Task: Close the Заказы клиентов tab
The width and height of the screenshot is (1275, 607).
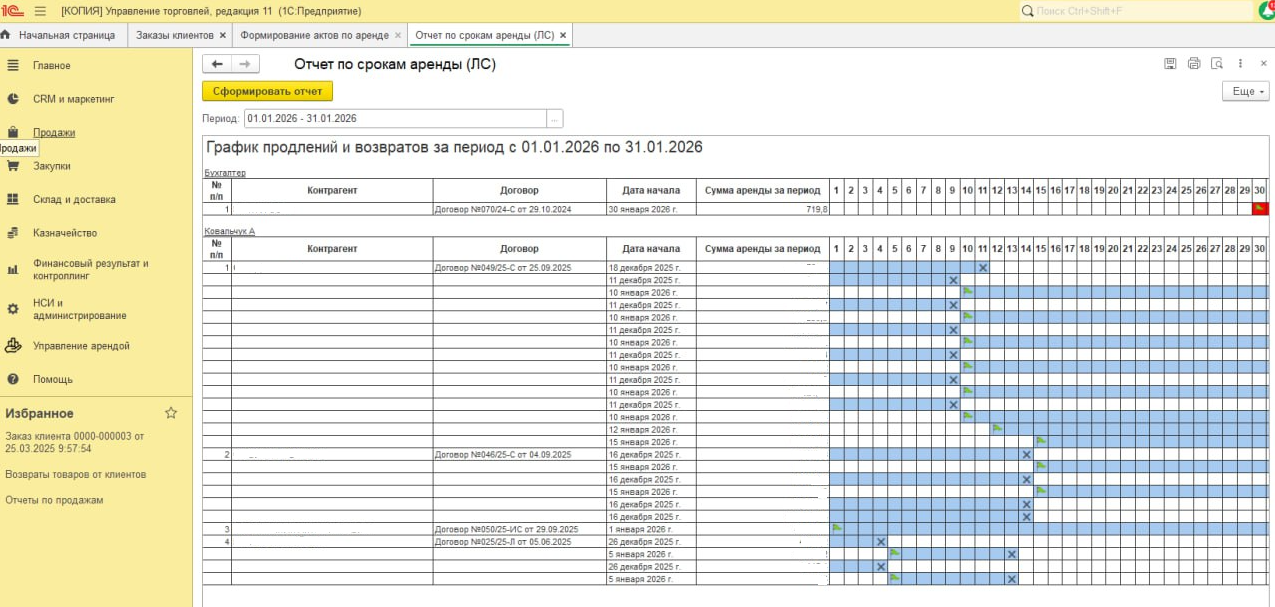Action: click(223, 35)
